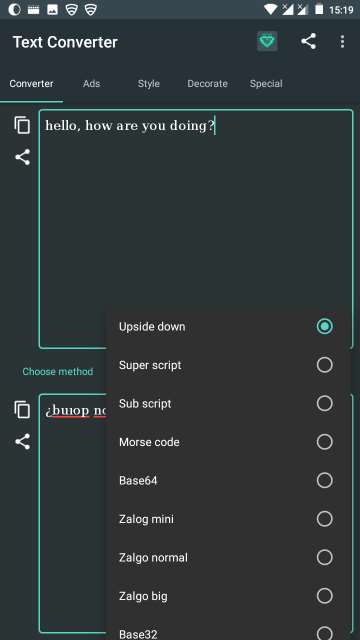Share the input text via share icon

[x=22, y=157]
